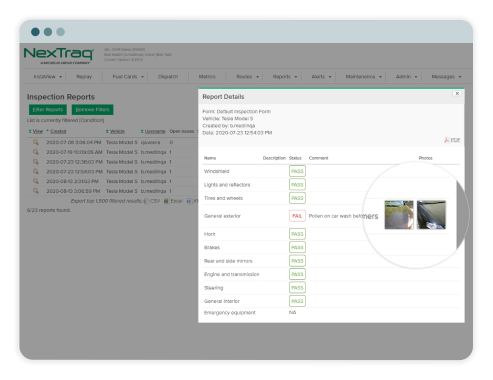Click the PASS status for Brakes
The image size is (493, 380).
(297, 247)
